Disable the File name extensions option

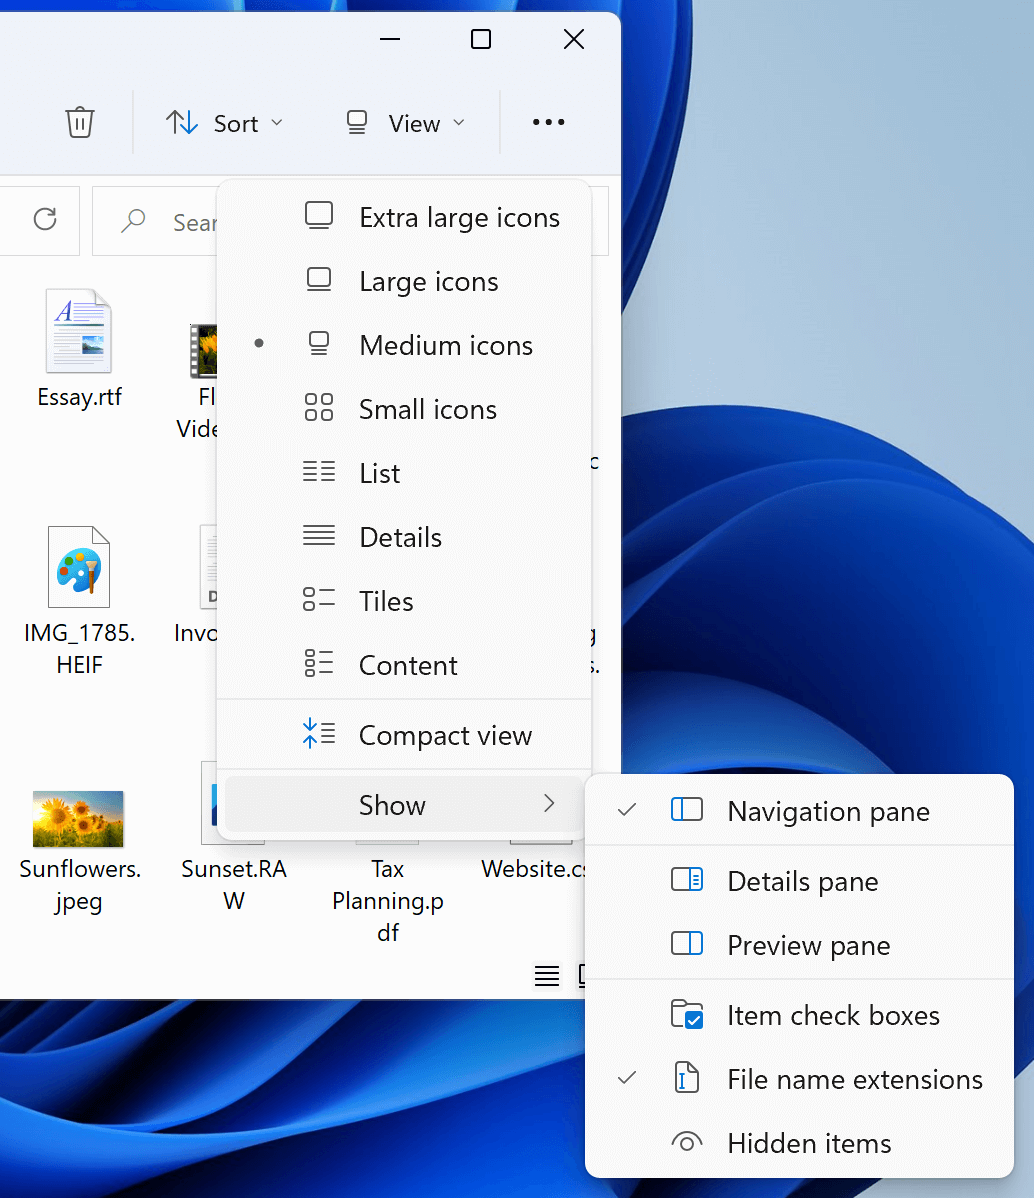[854, 1079]
